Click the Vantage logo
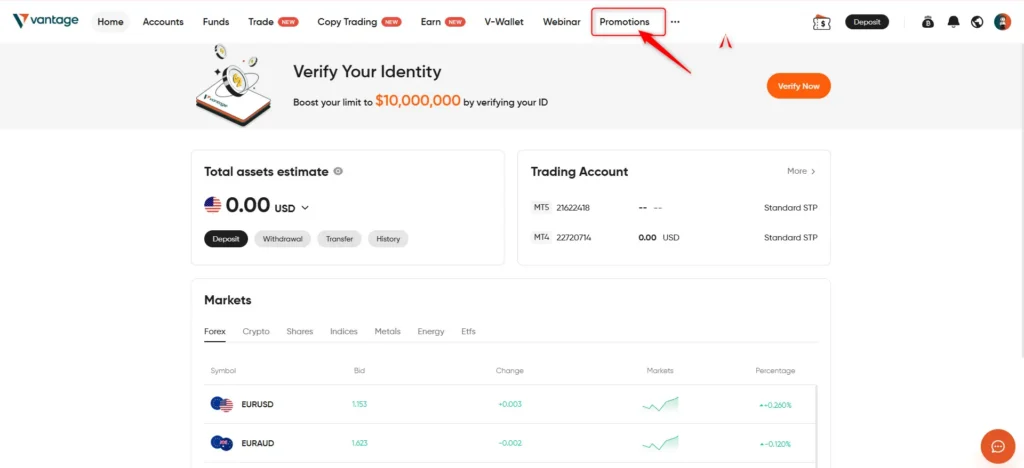This screenshot has height=468, width=1024. point(45,21)
